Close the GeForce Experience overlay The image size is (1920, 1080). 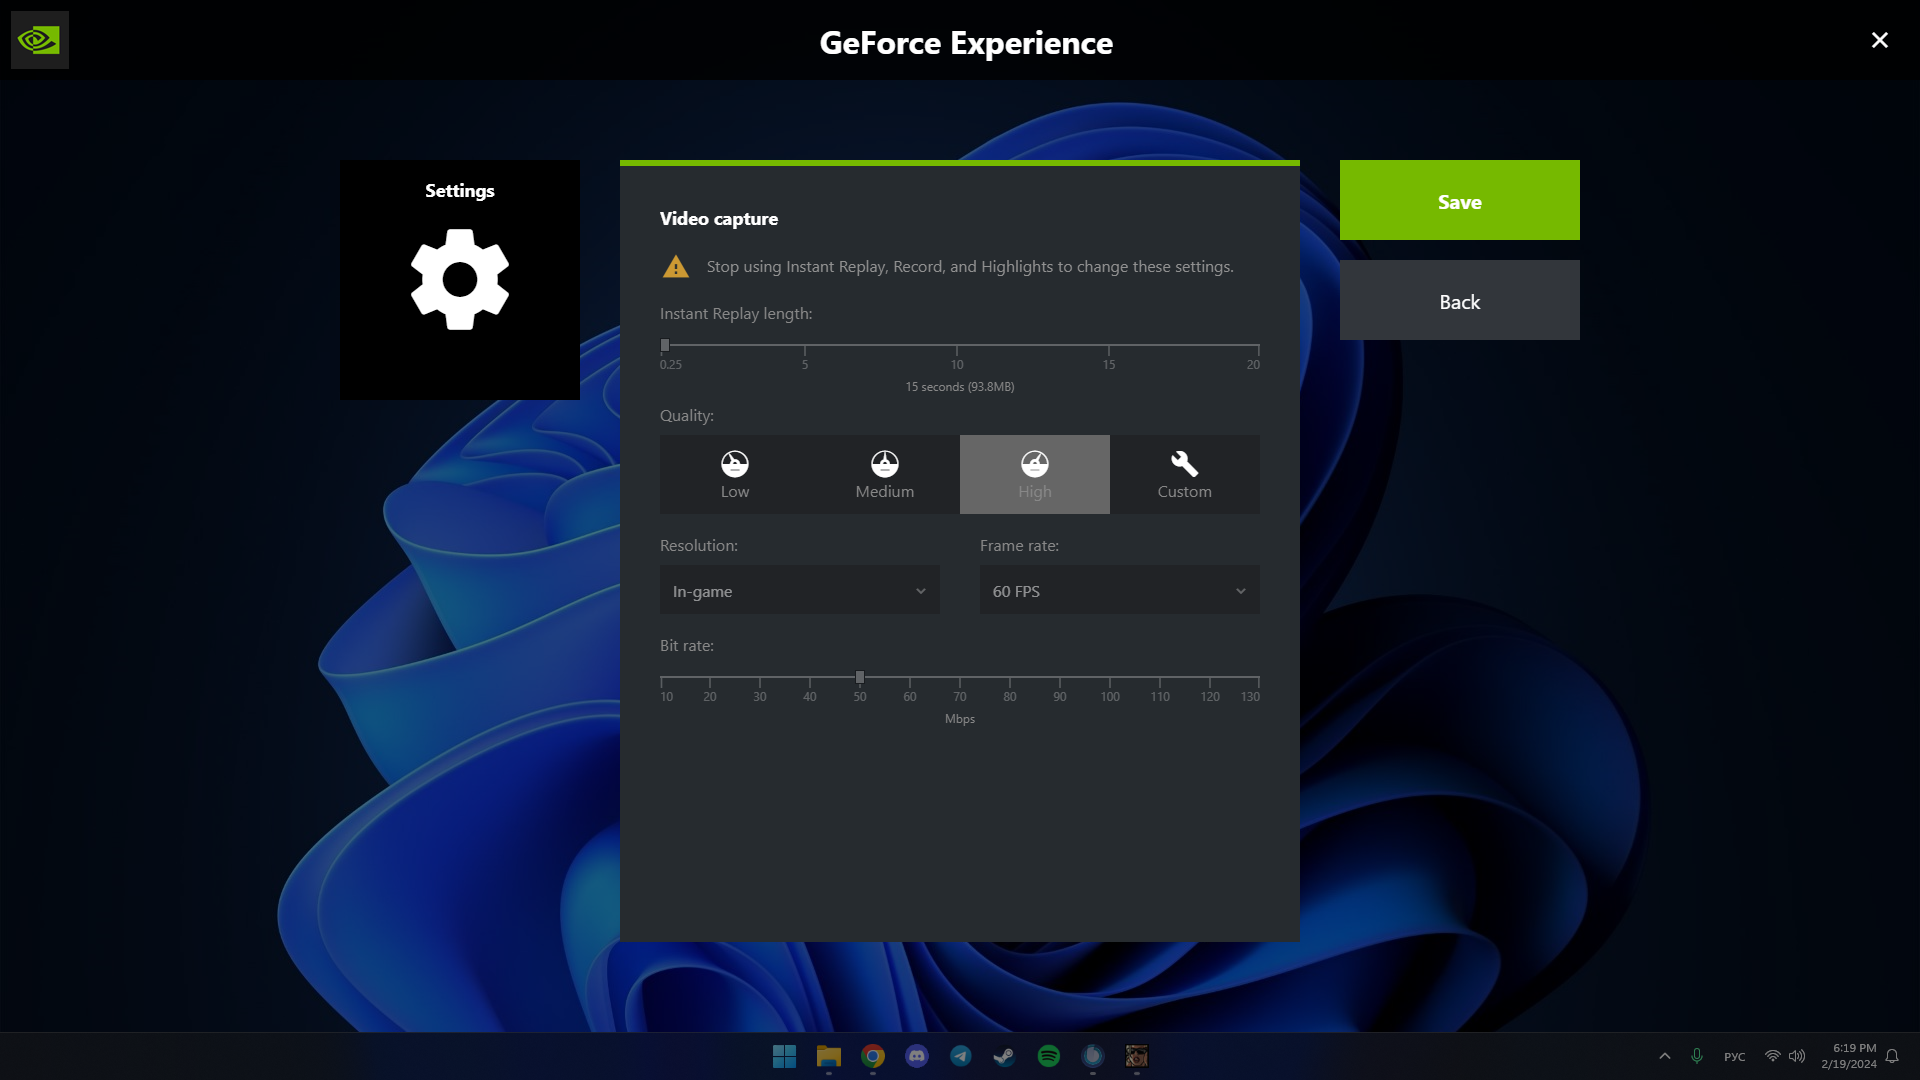(1879, 40)
